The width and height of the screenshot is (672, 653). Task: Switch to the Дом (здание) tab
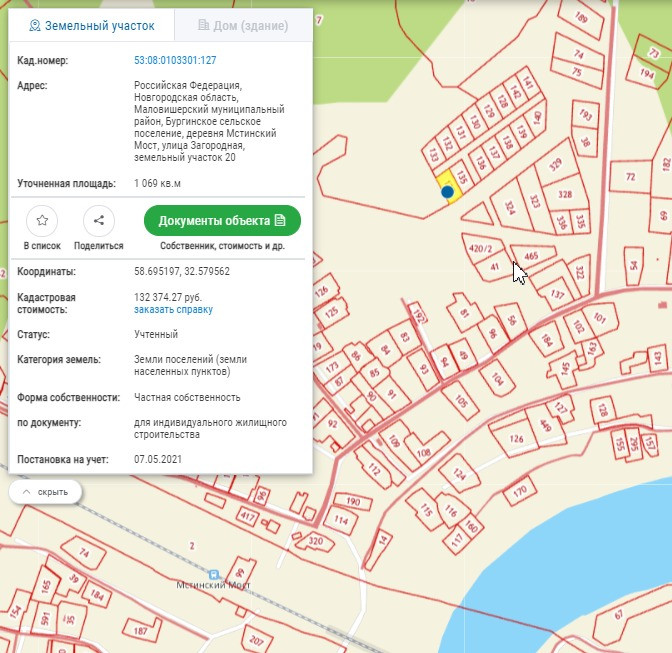coord(243,25)
